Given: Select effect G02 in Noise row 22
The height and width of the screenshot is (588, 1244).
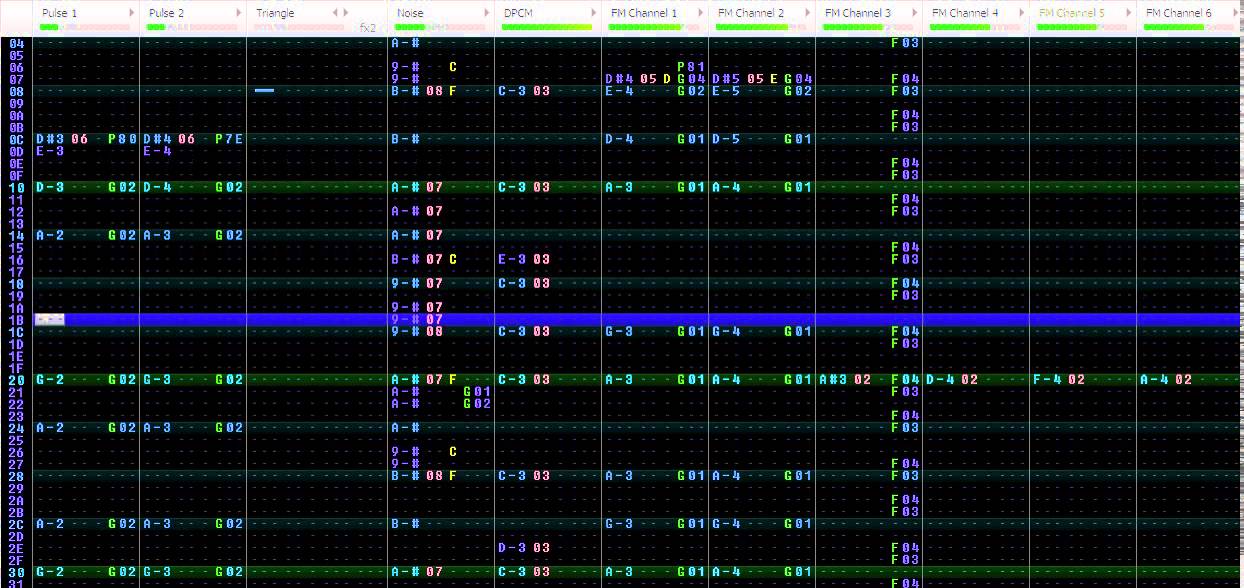Looking at the screenshot, I should [477, 403].
